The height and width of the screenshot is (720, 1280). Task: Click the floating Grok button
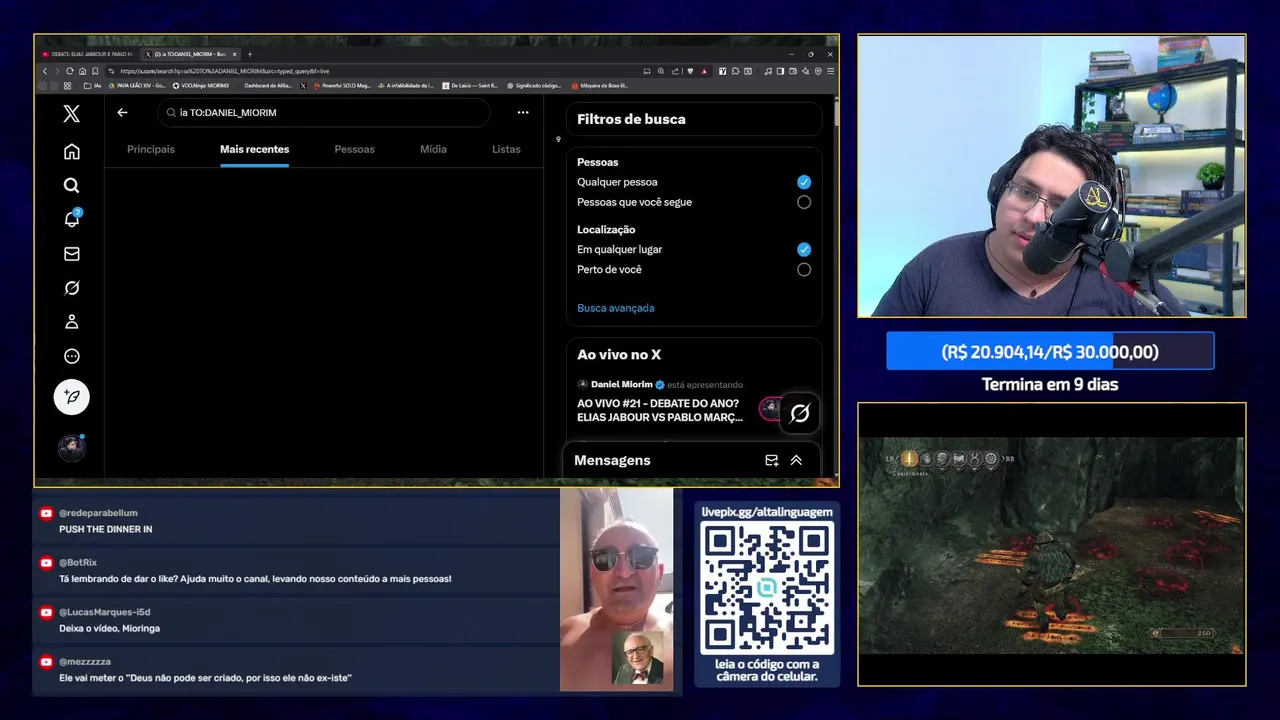tap(799, 413)
